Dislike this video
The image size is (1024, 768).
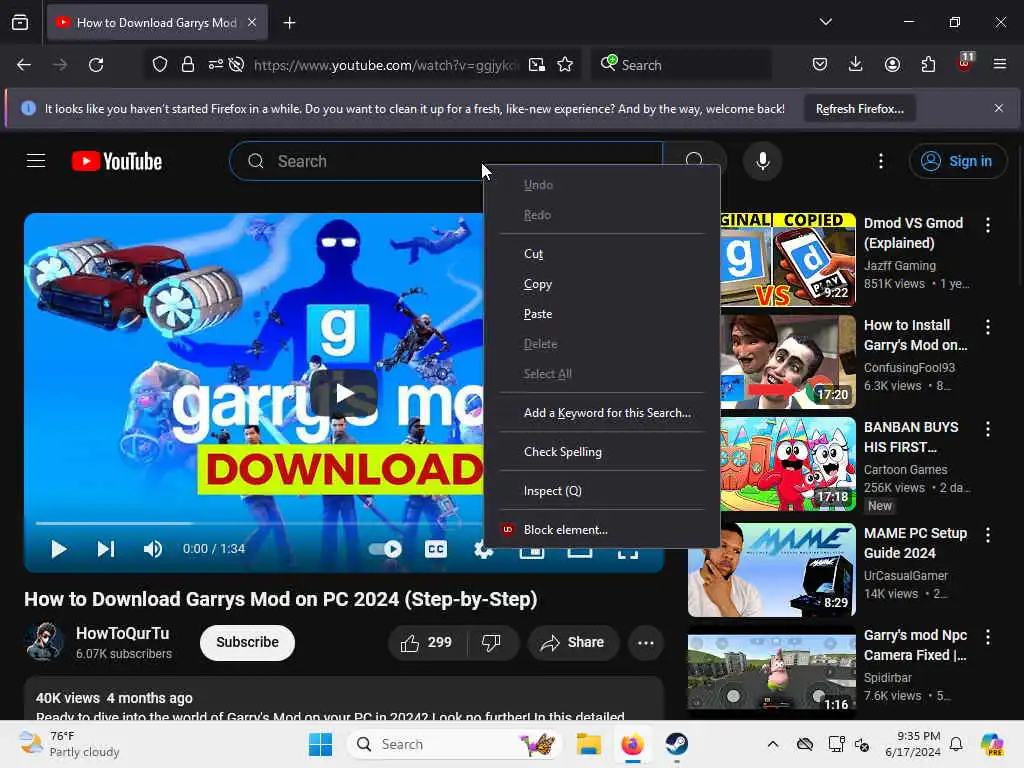click(x=491, y=643)
